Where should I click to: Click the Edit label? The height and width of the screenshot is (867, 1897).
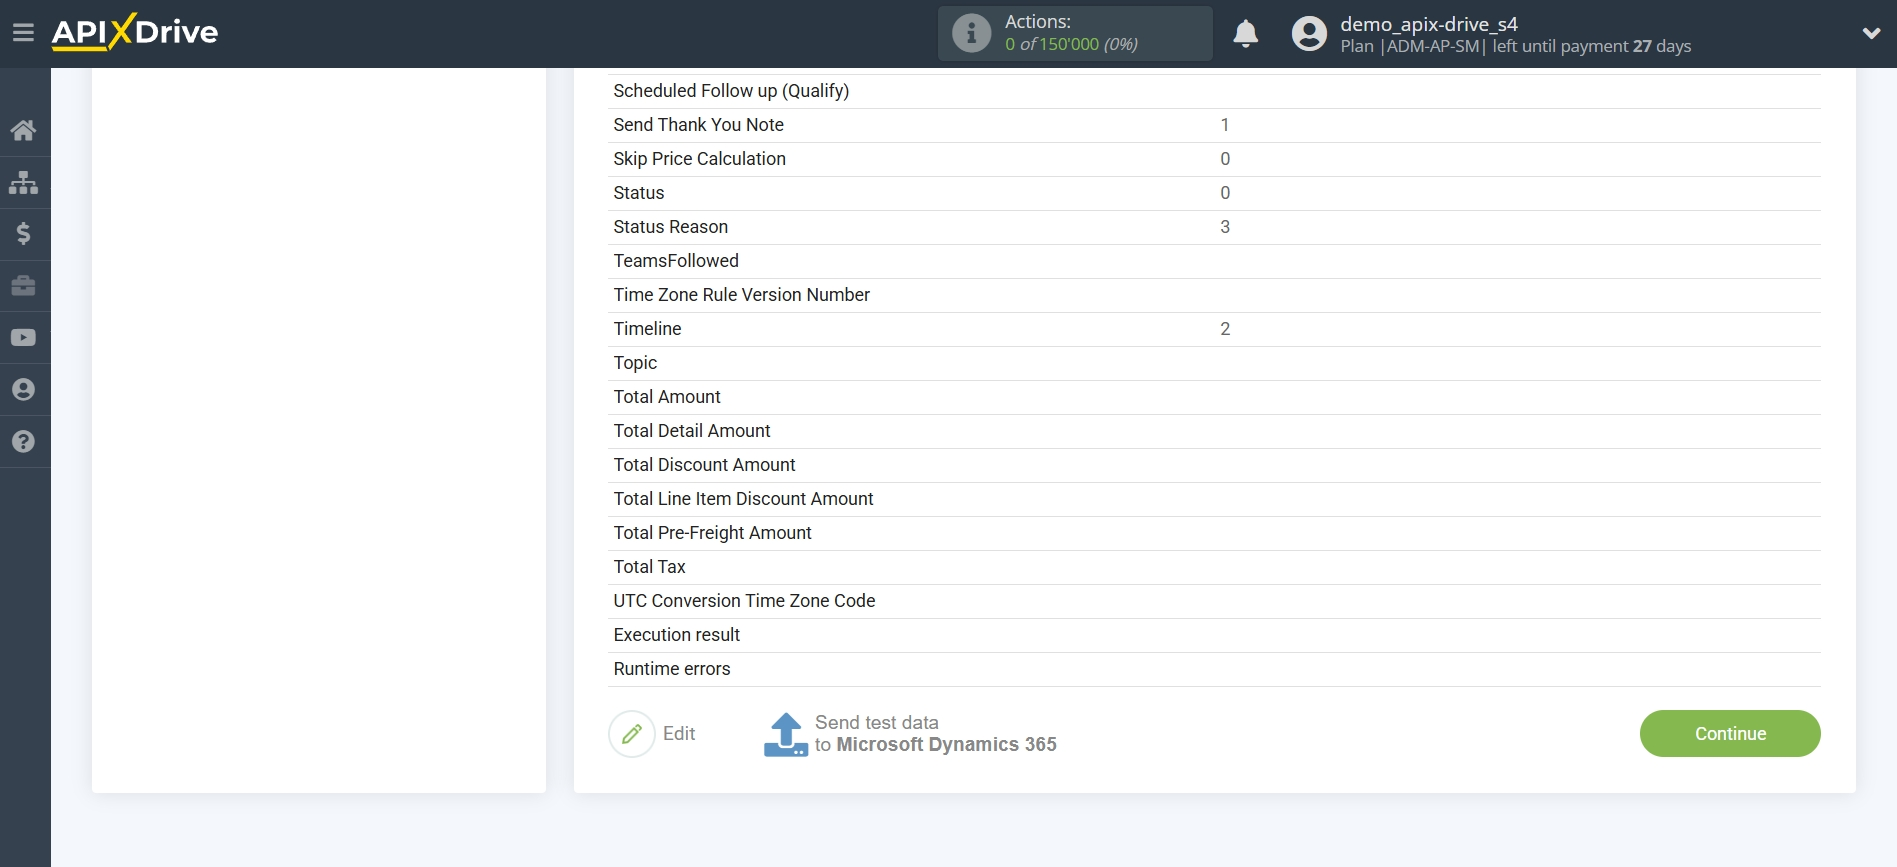pyautogui.click(x=679, y=734)
